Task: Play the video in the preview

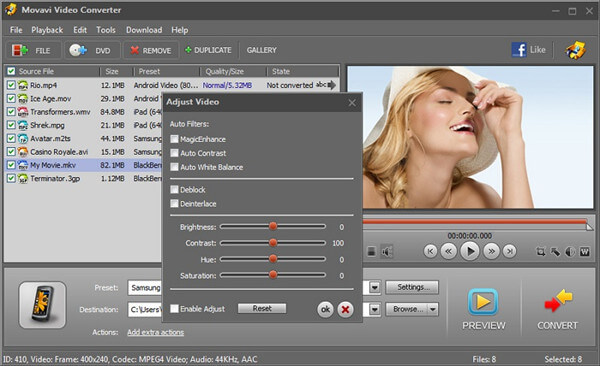Action: point(470,252)
